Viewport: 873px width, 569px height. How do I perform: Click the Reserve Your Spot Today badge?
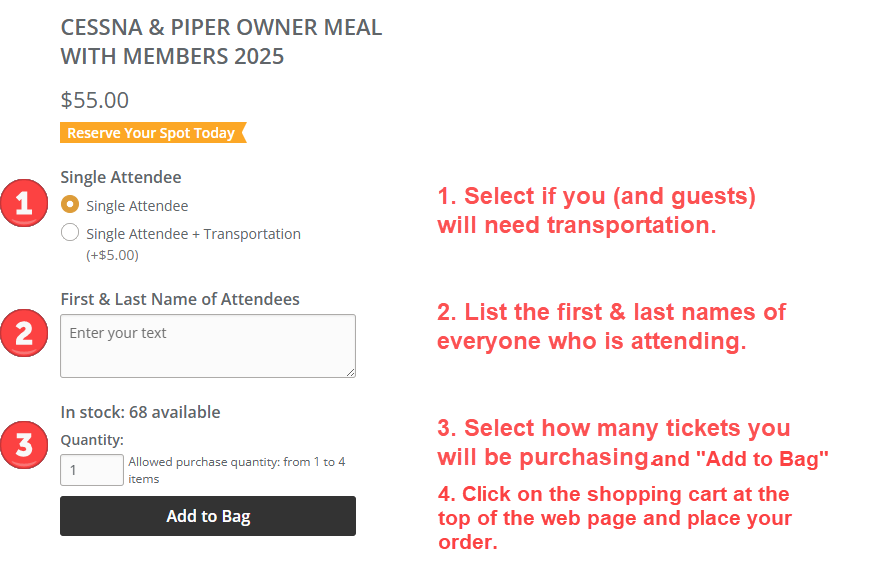tap(153, 133)
